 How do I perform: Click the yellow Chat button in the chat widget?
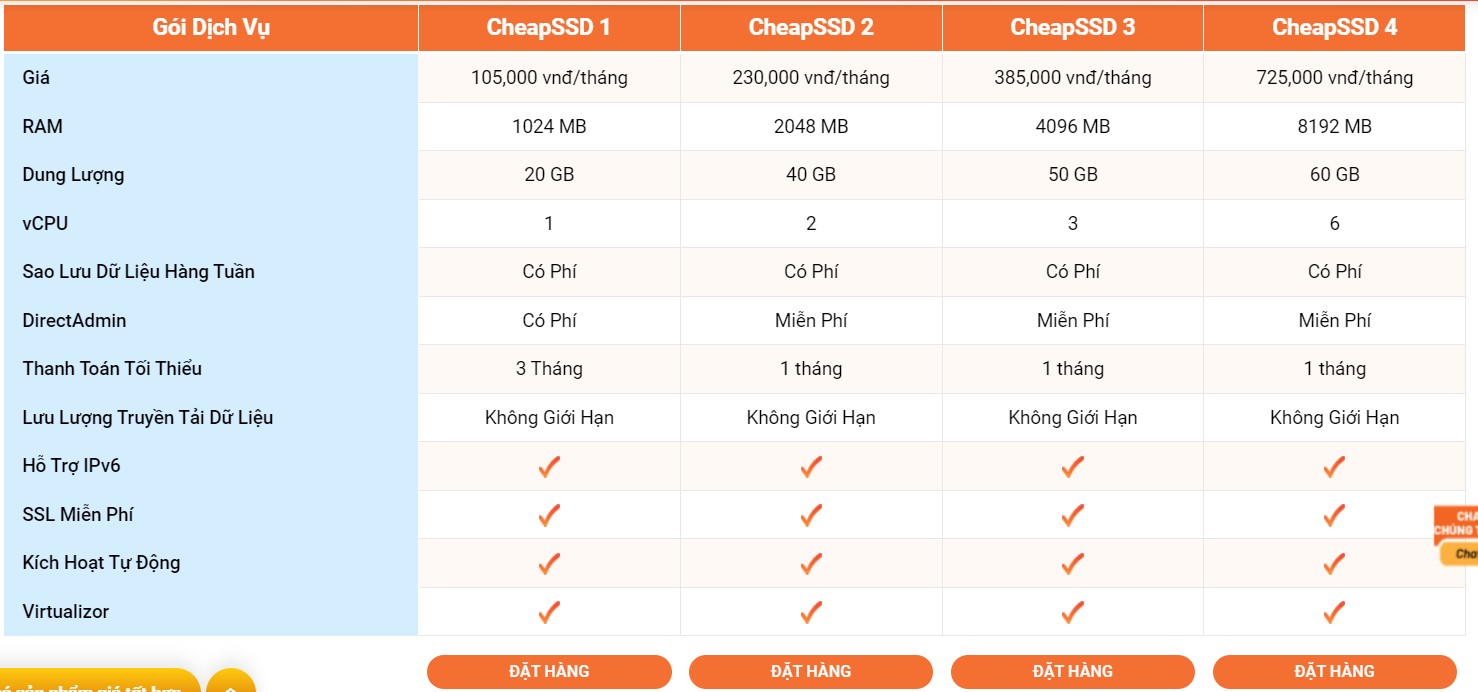pyautogui.click(x=1462, y=554)
